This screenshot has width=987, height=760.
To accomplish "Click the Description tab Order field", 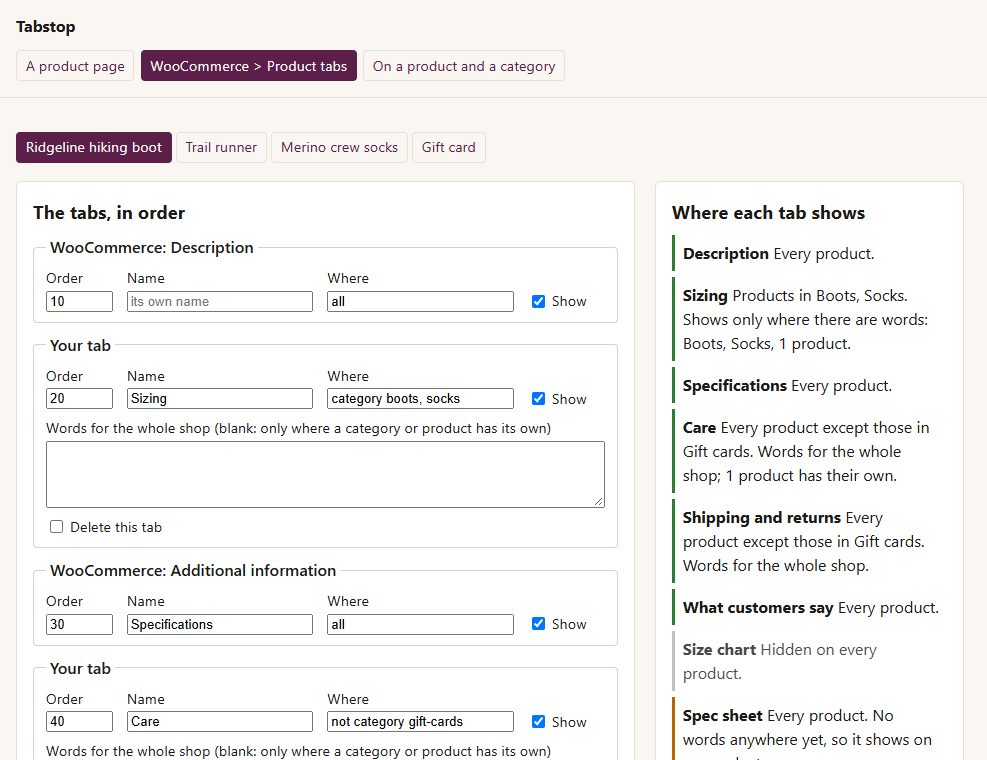I will (79, 302).
